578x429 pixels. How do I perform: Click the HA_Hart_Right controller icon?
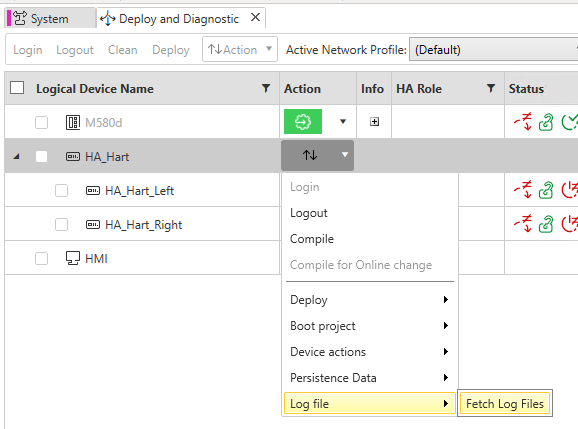coord(93,224)
